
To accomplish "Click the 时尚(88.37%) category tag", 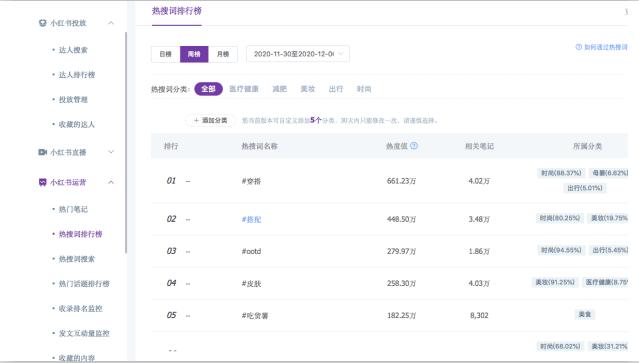I will pyautogui.click(x=561, y=173).
